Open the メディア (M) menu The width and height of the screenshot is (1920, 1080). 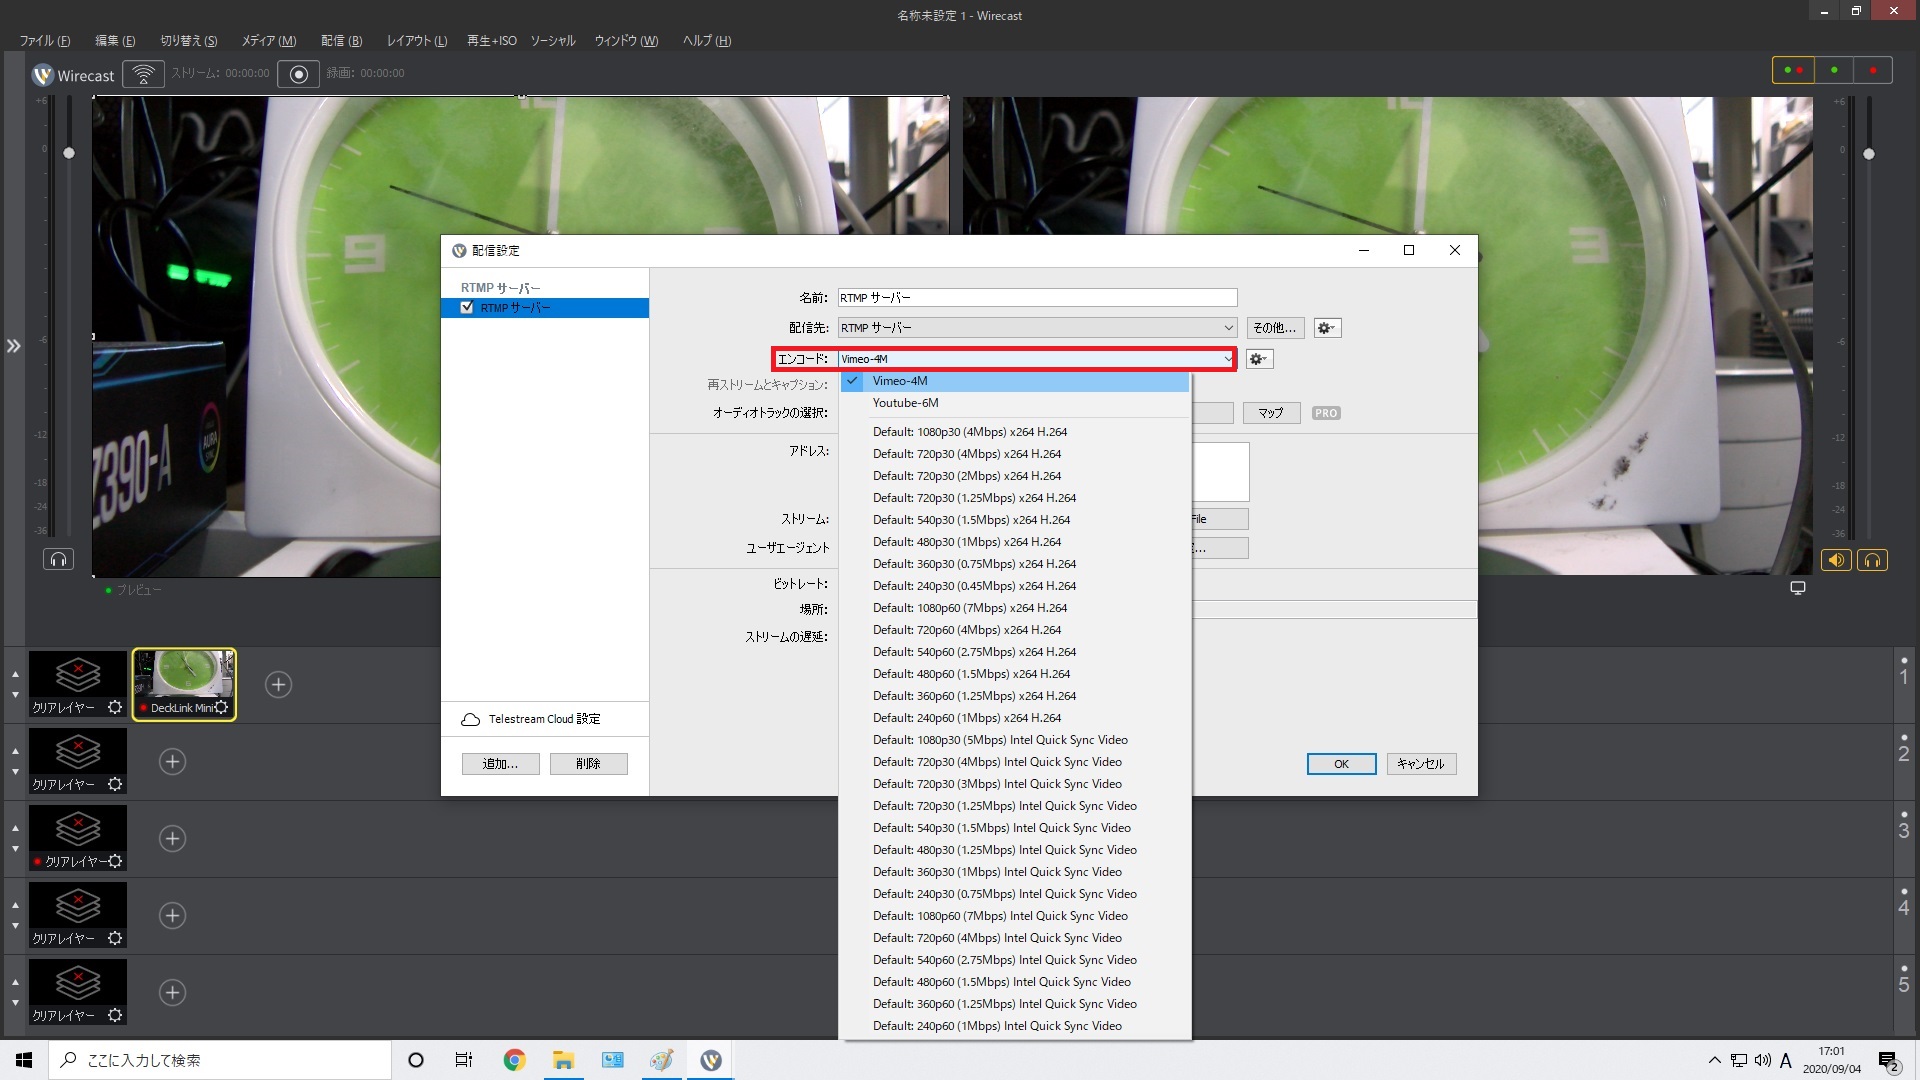click(x=269, y=41)
